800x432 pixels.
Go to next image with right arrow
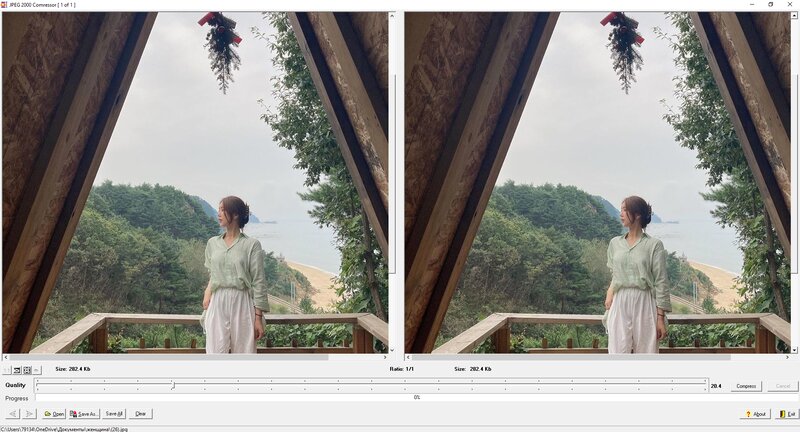tap(30, 414)
